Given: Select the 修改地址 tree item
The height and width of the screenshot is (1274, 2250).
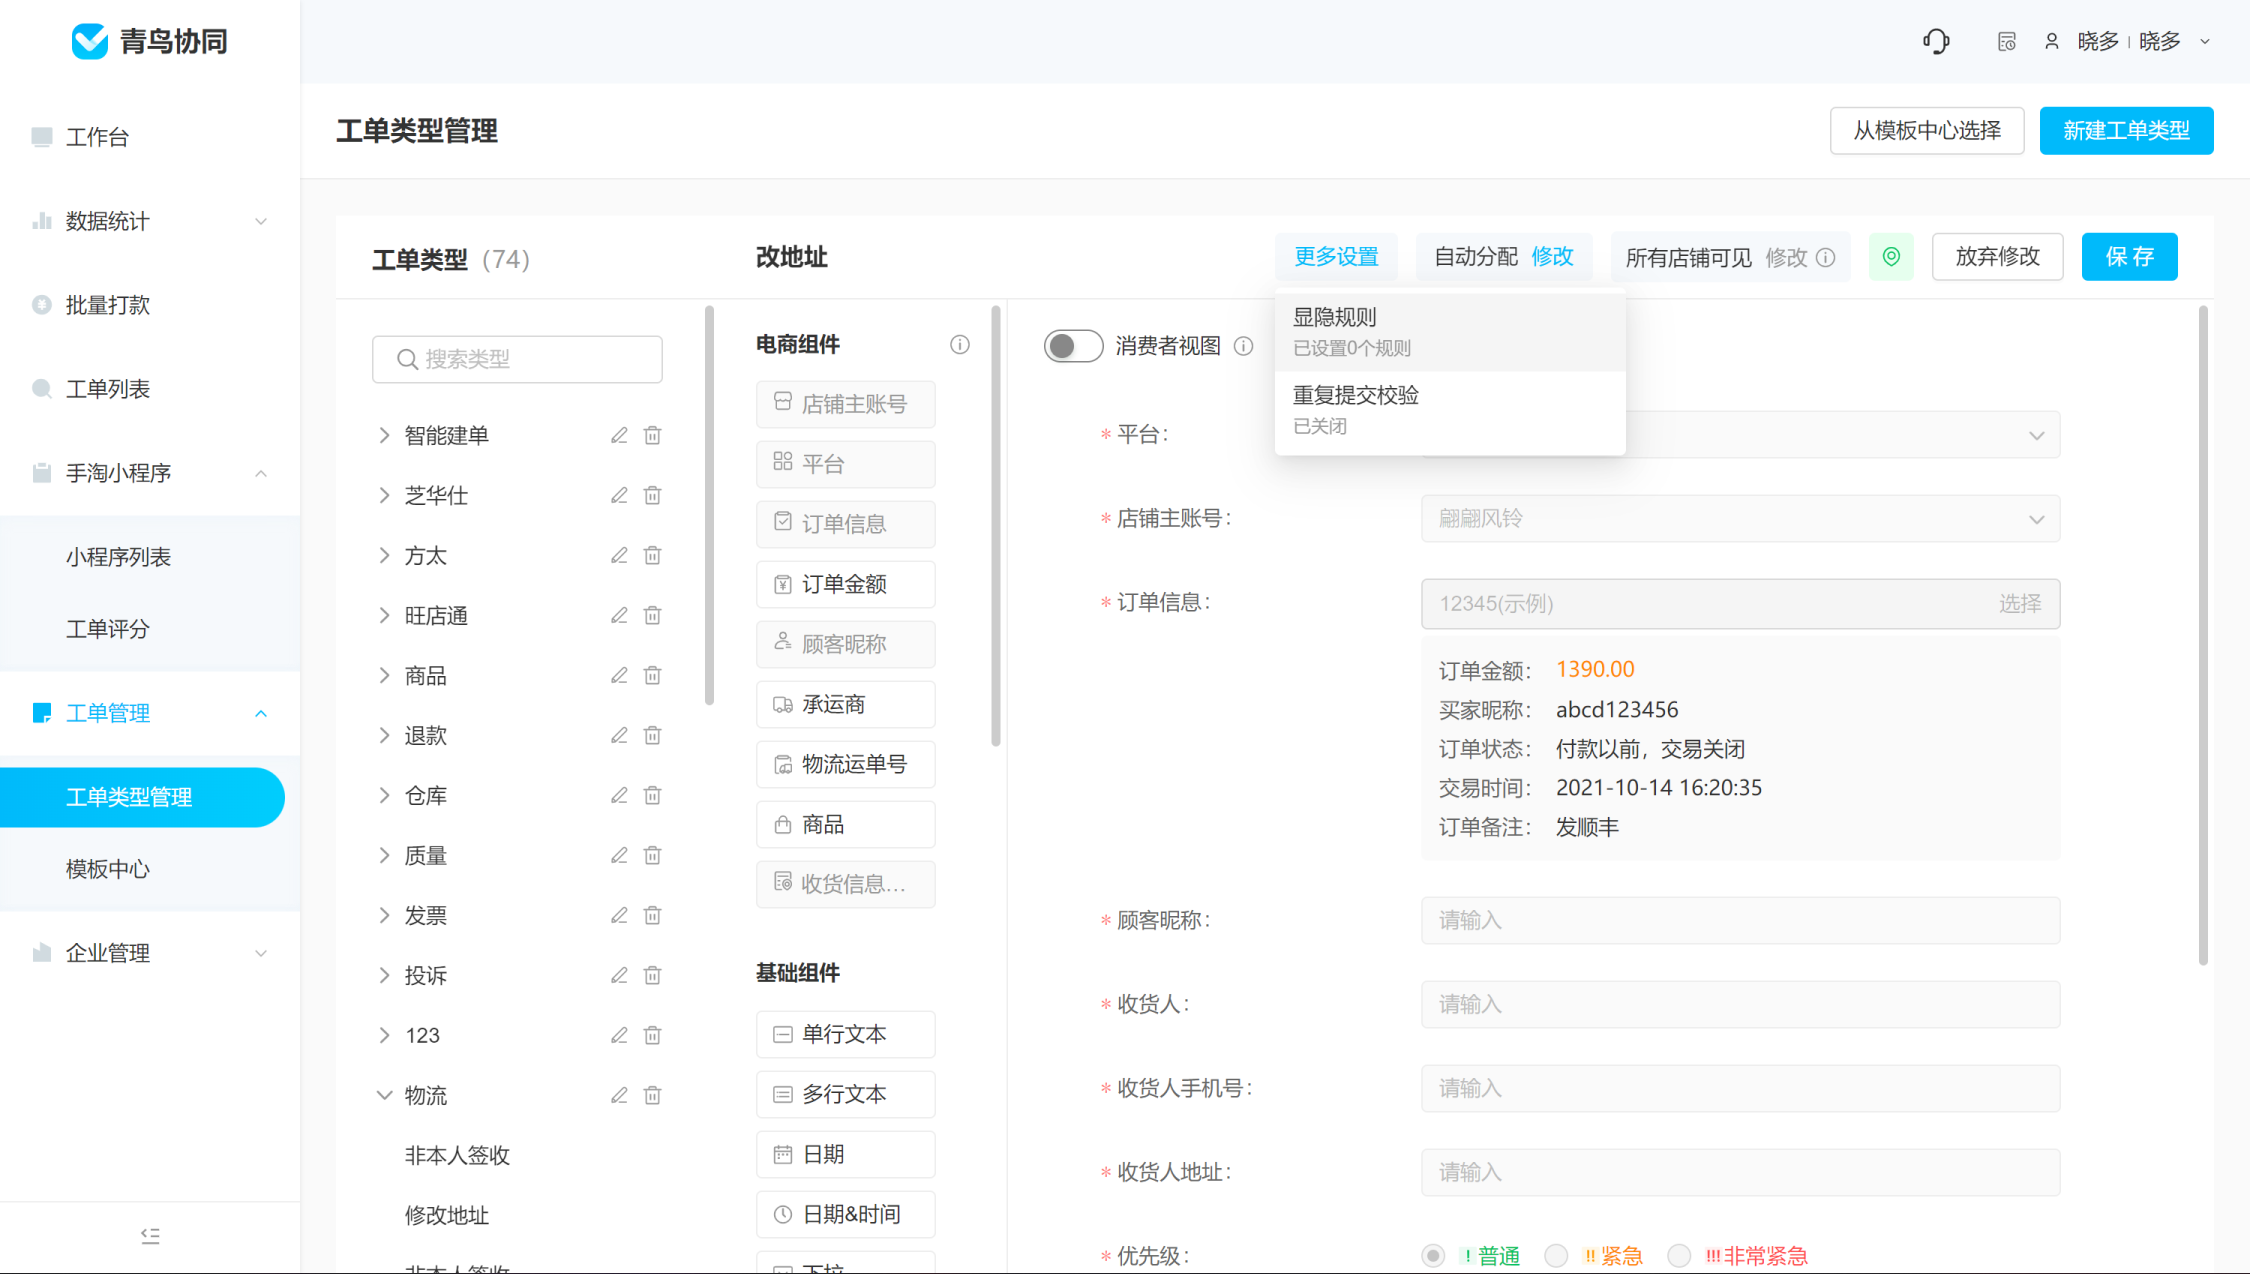Looking at the screenshot, I should click(x=446, y=1215).
